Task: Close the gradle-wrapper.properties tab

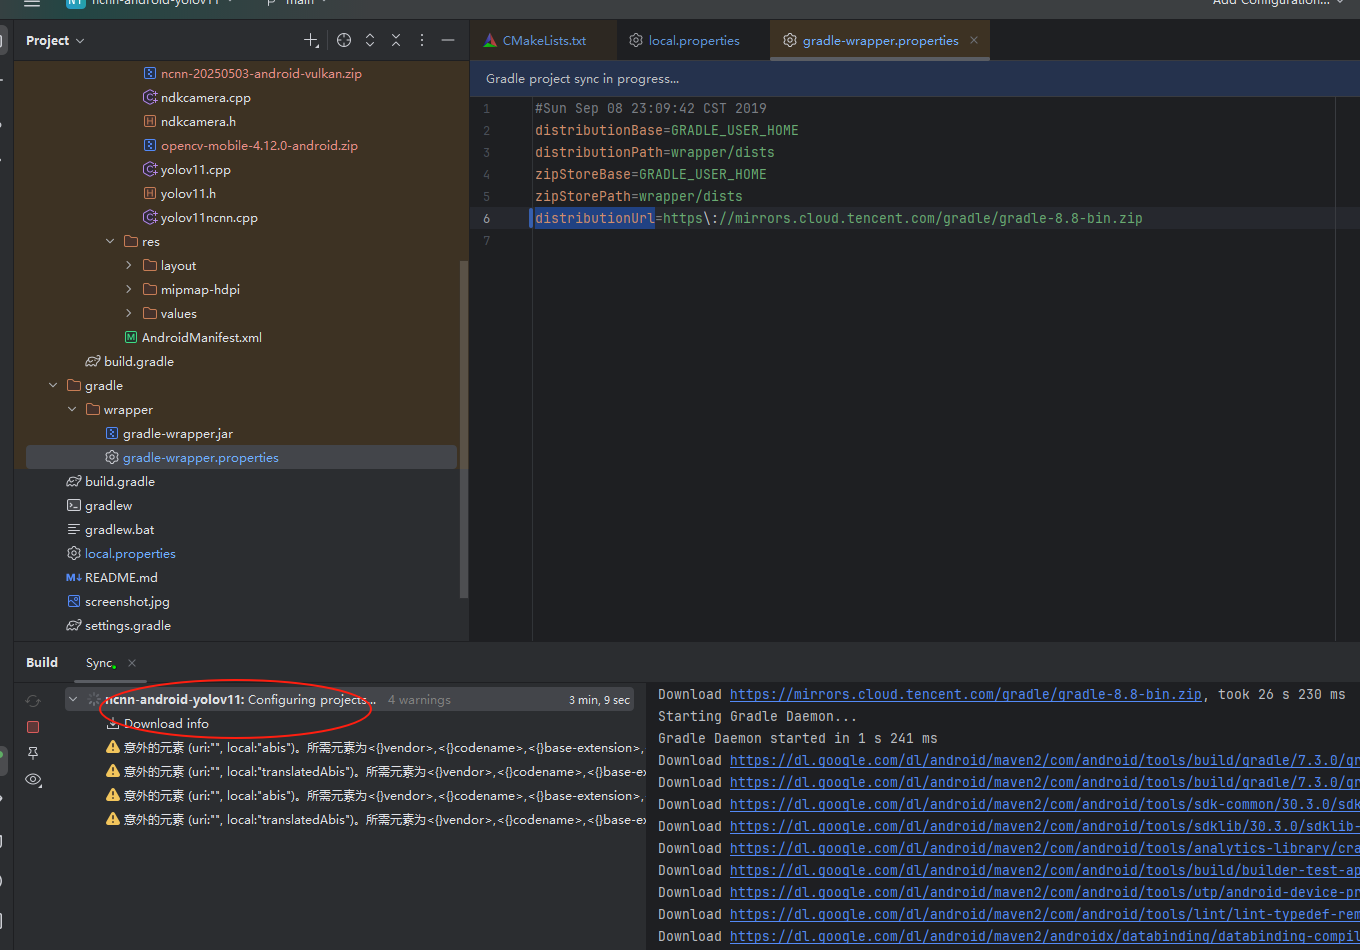Action: 974,41
